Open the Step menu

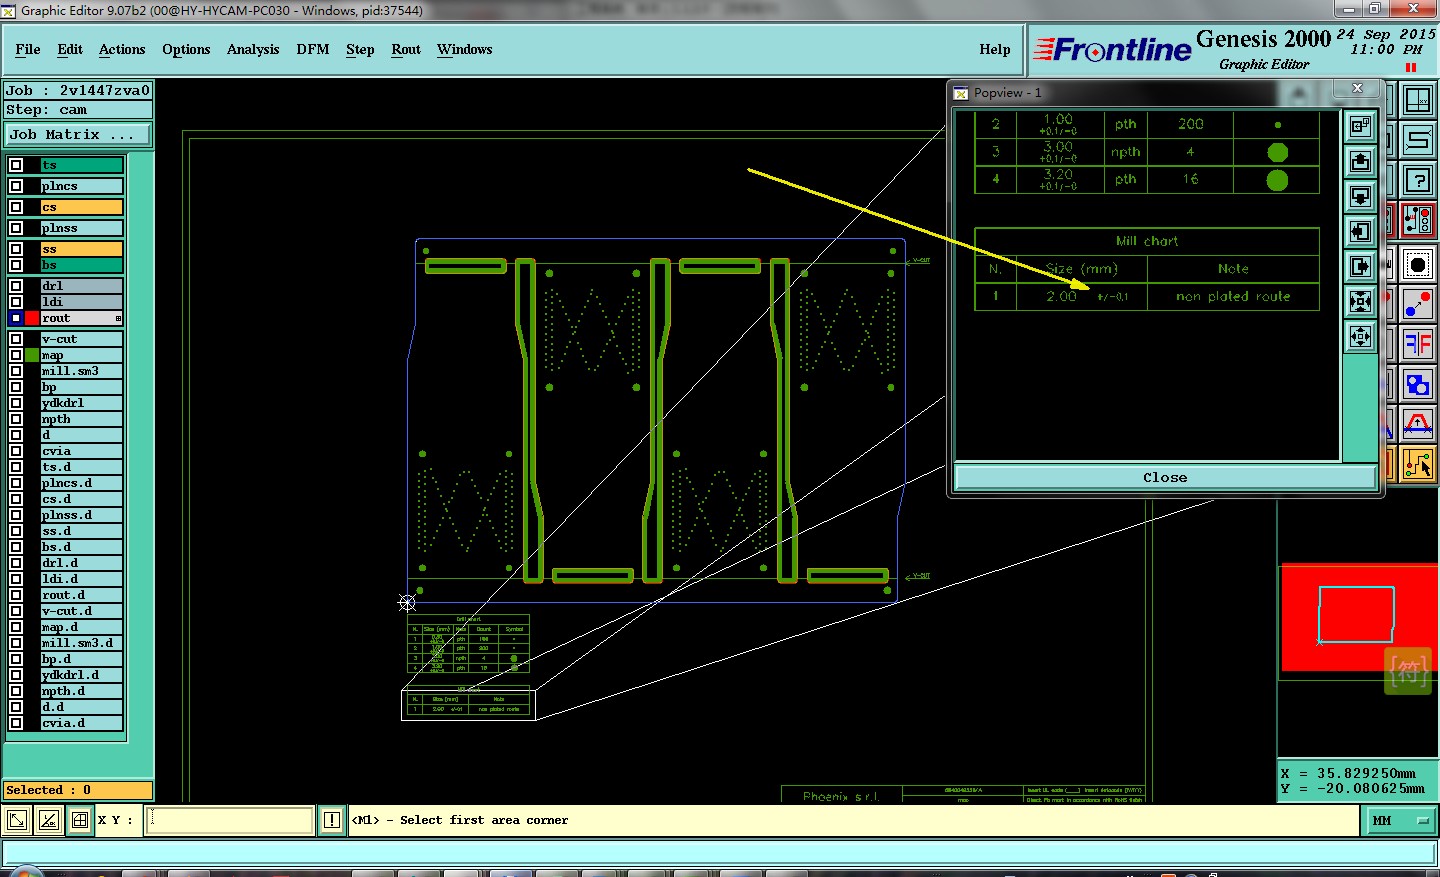click(x=360, y=49)
